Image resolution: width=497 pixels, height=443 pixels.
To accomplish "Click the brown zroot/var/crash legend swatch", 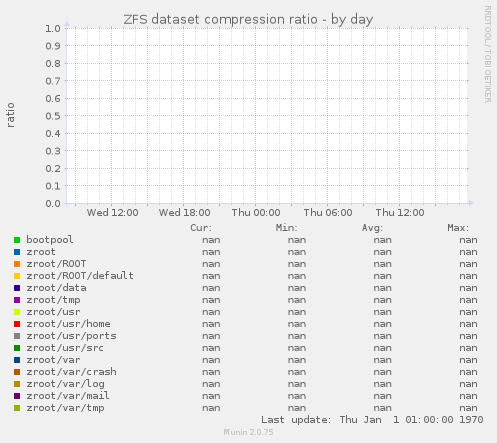I will click(17, 372).
